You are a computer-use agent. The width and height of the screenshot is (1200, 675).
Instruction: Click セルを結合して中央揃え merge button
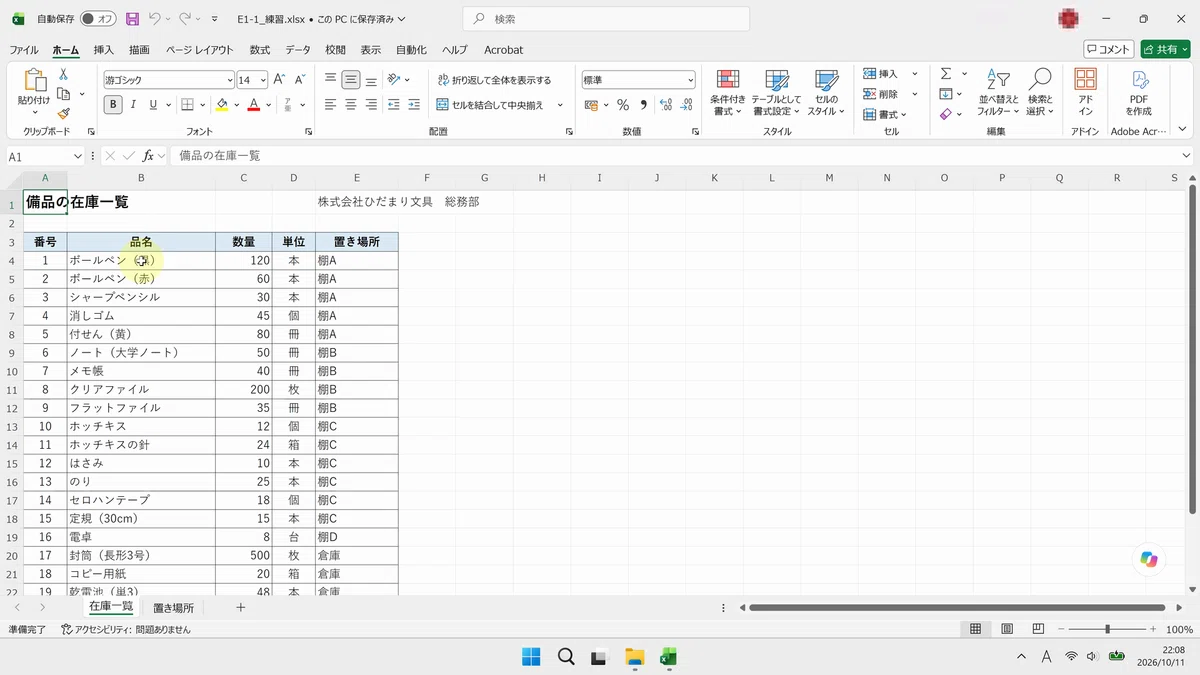[x=491, y=104]
